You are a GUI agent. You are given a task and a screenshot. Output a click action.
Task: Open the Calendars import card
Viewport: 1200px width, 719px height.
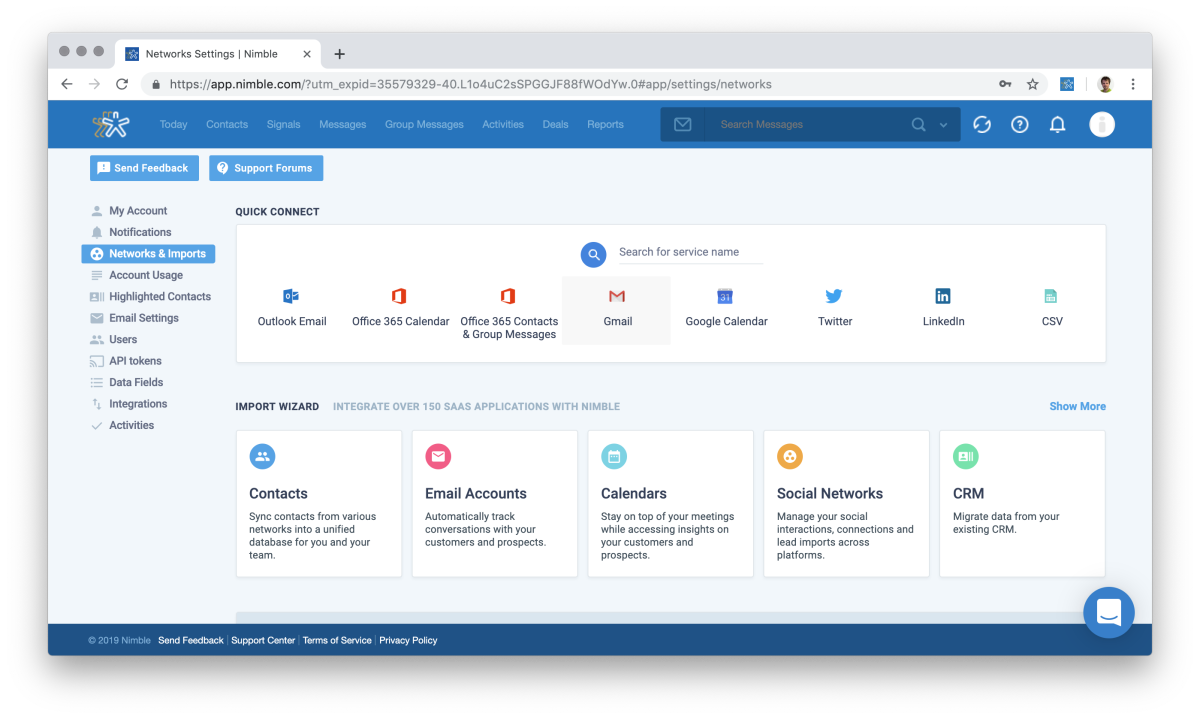pyautogui.click(x=671, y=504)
